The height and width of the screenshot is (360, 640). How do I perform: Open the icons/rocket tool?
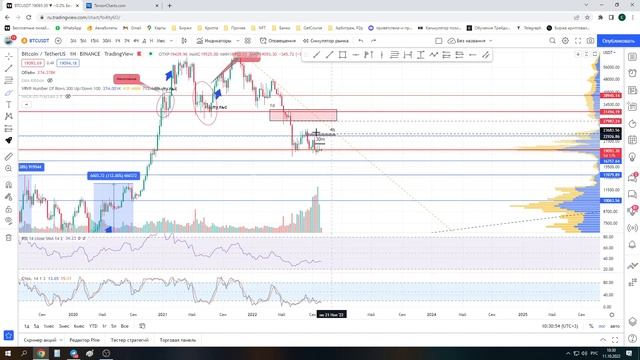click(9, 140)
